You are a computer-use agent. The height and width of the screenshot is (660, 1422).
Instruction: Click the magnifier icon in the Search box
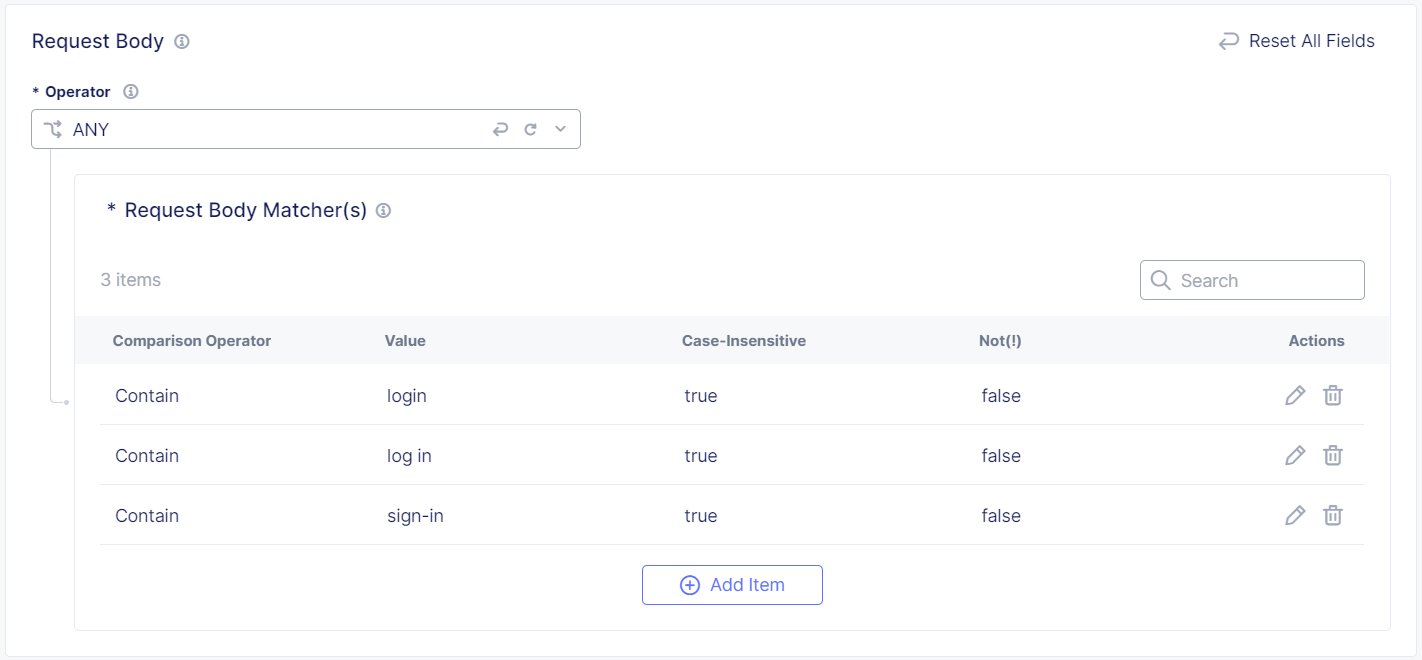[x=1160, y=280]
